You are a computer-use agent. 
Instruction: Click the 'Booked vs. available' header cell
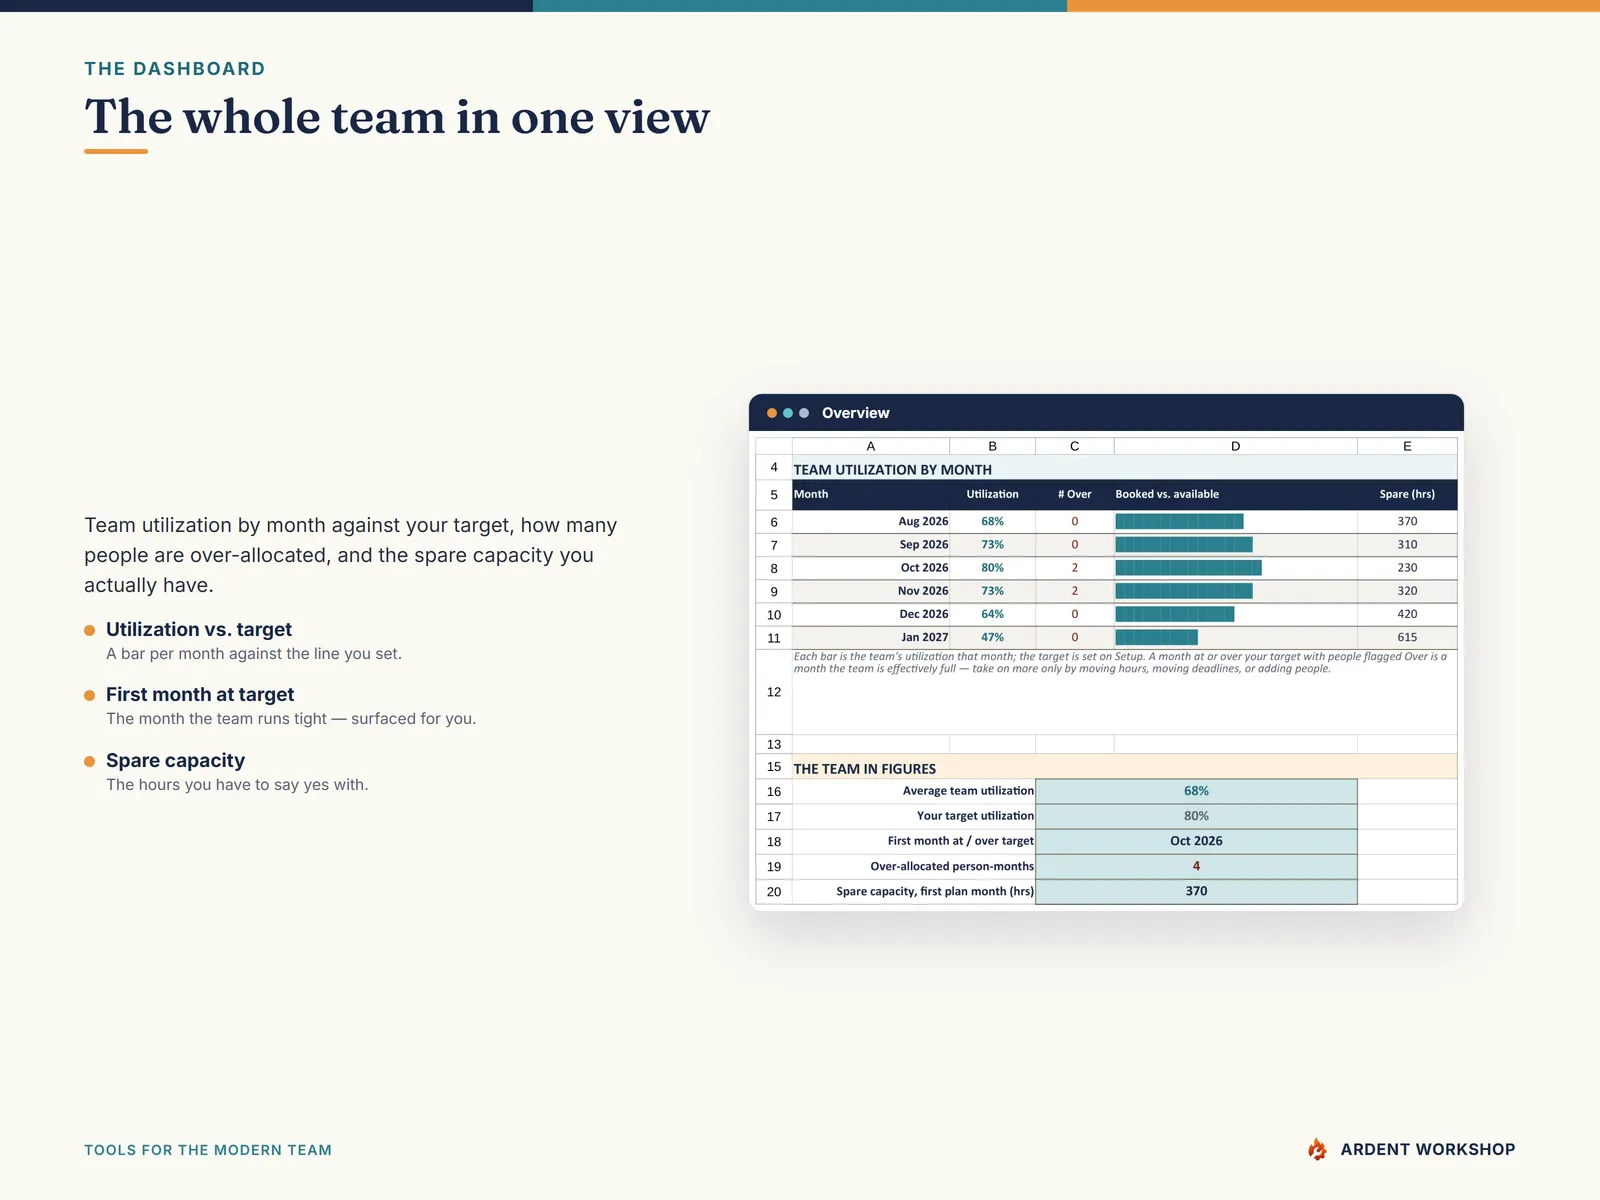click(x=1236, y=494)
